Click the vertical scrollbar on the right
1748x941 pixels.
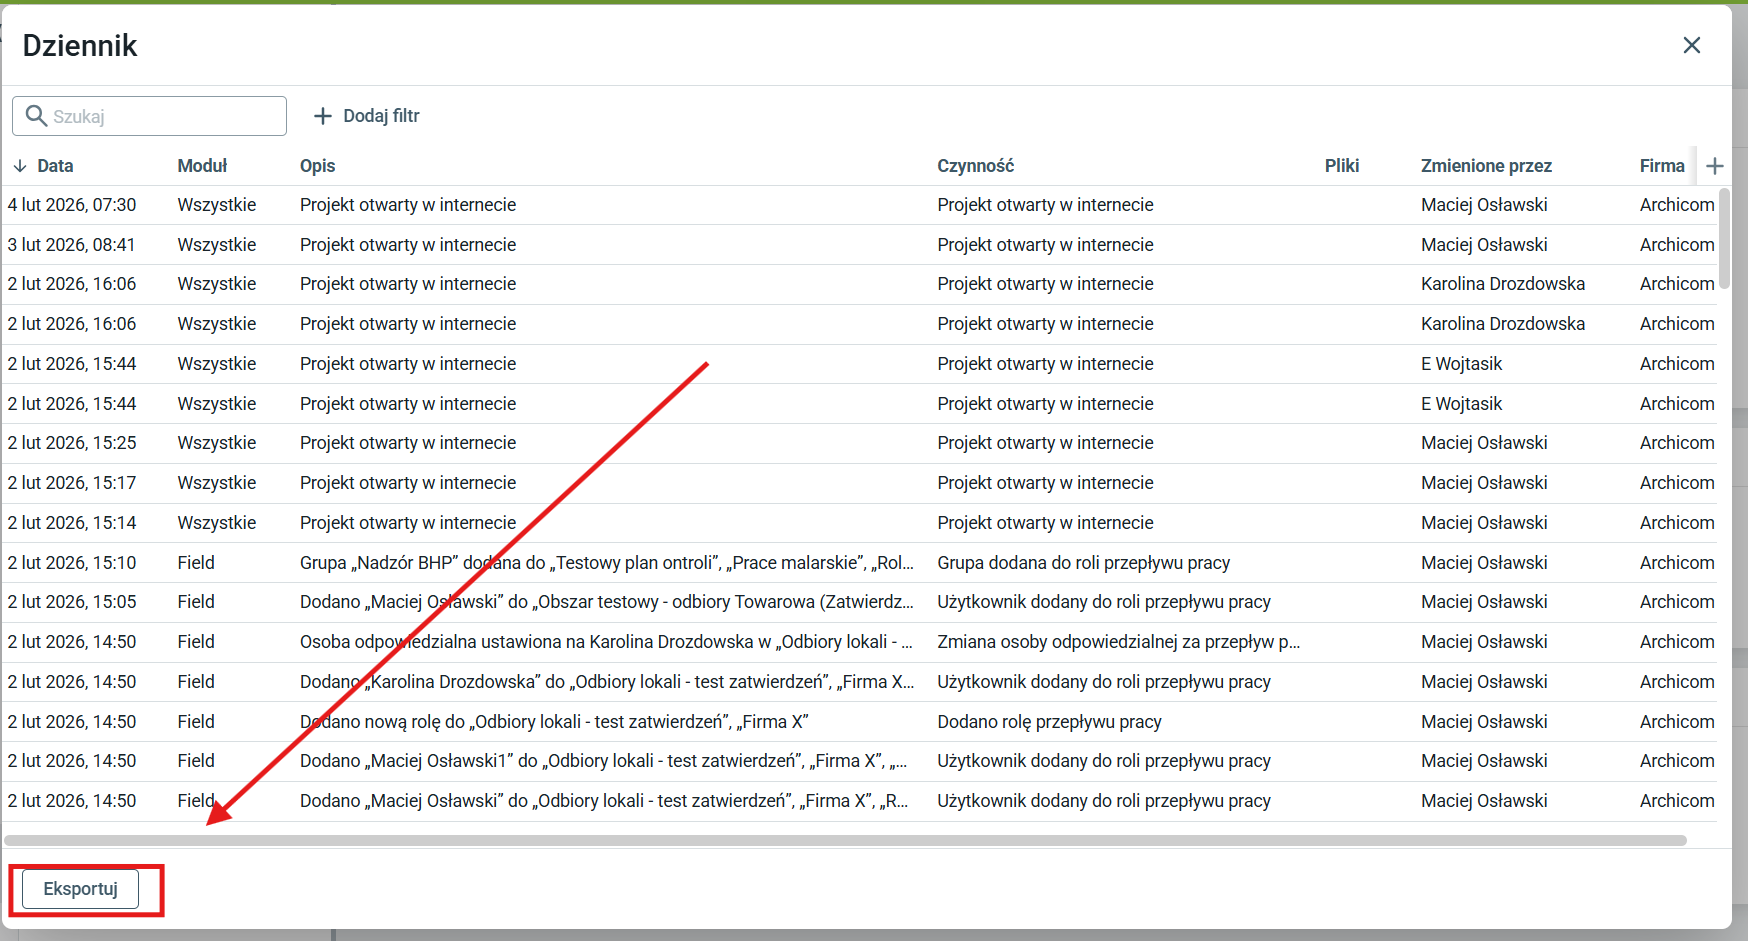pyautogui.click(x=1723, y=240)
